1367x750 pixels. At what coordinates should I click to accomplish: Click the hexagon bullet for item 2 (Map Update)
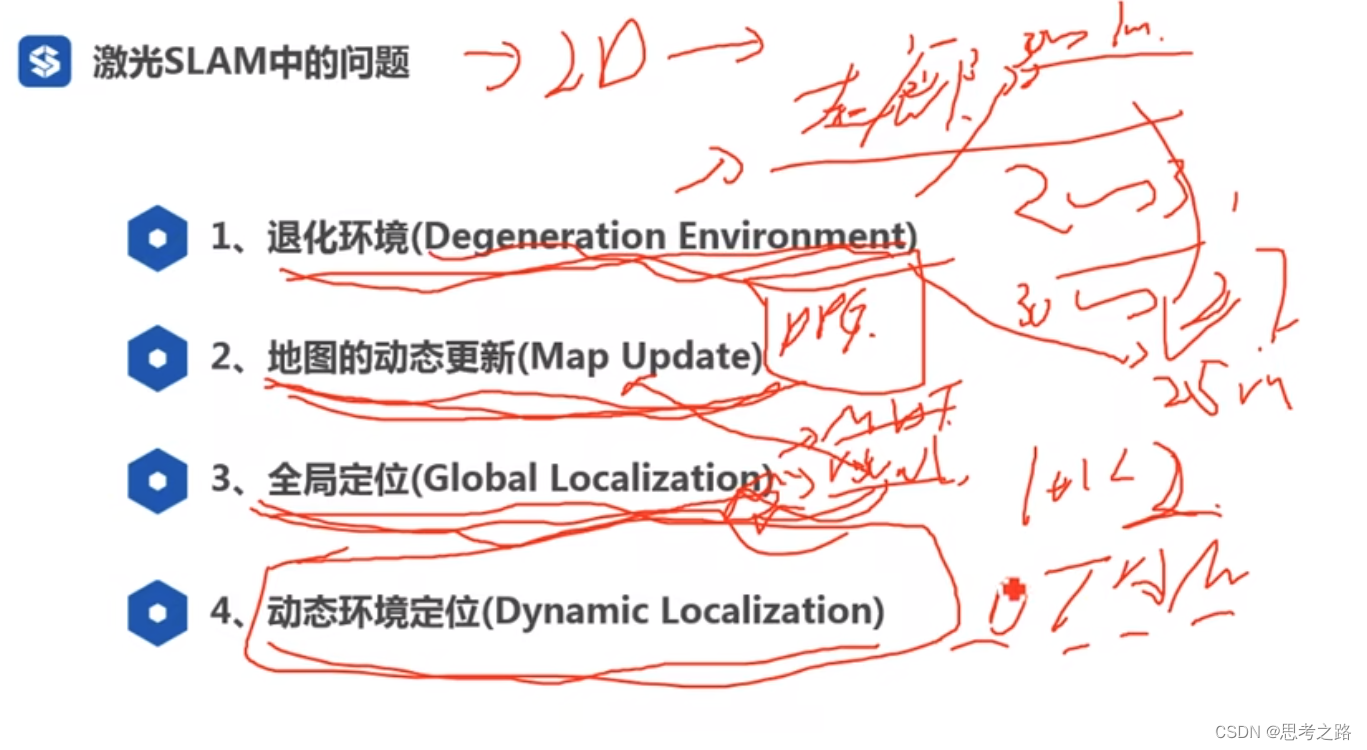tap(157, 358)
